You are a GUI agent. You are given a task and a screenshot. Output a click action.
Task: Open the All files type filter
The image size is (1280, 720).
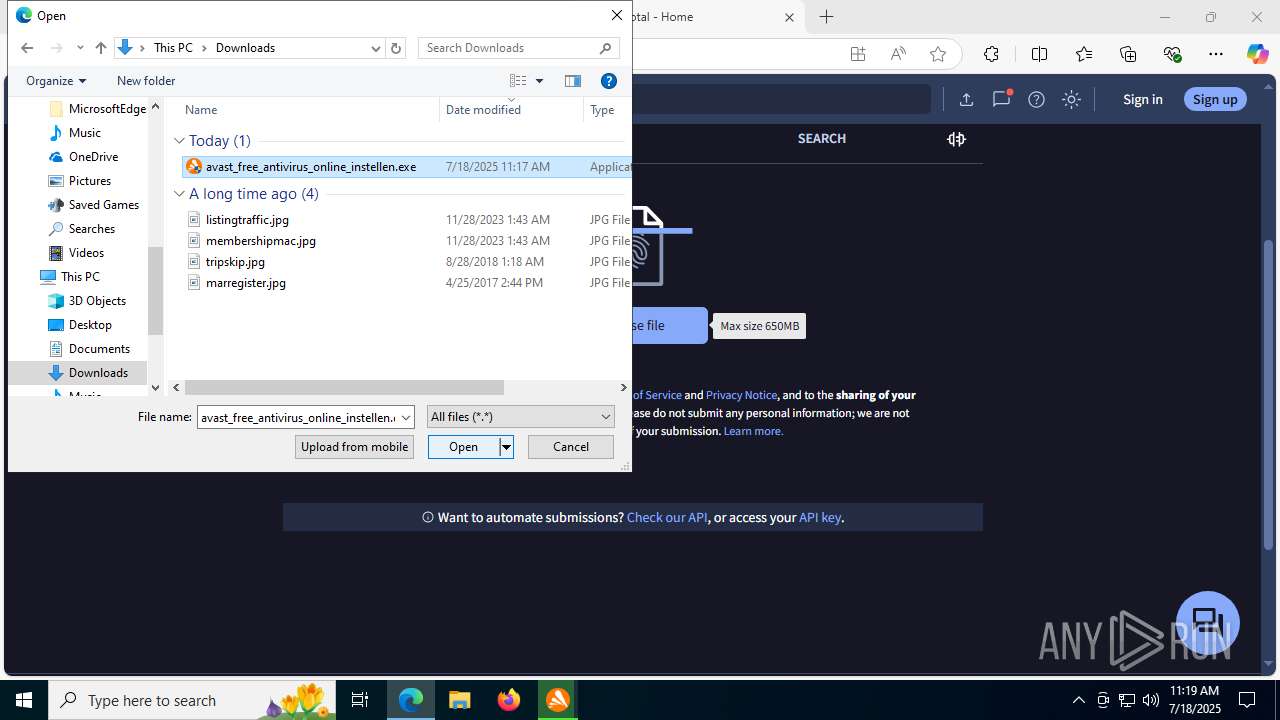[520, 417]
